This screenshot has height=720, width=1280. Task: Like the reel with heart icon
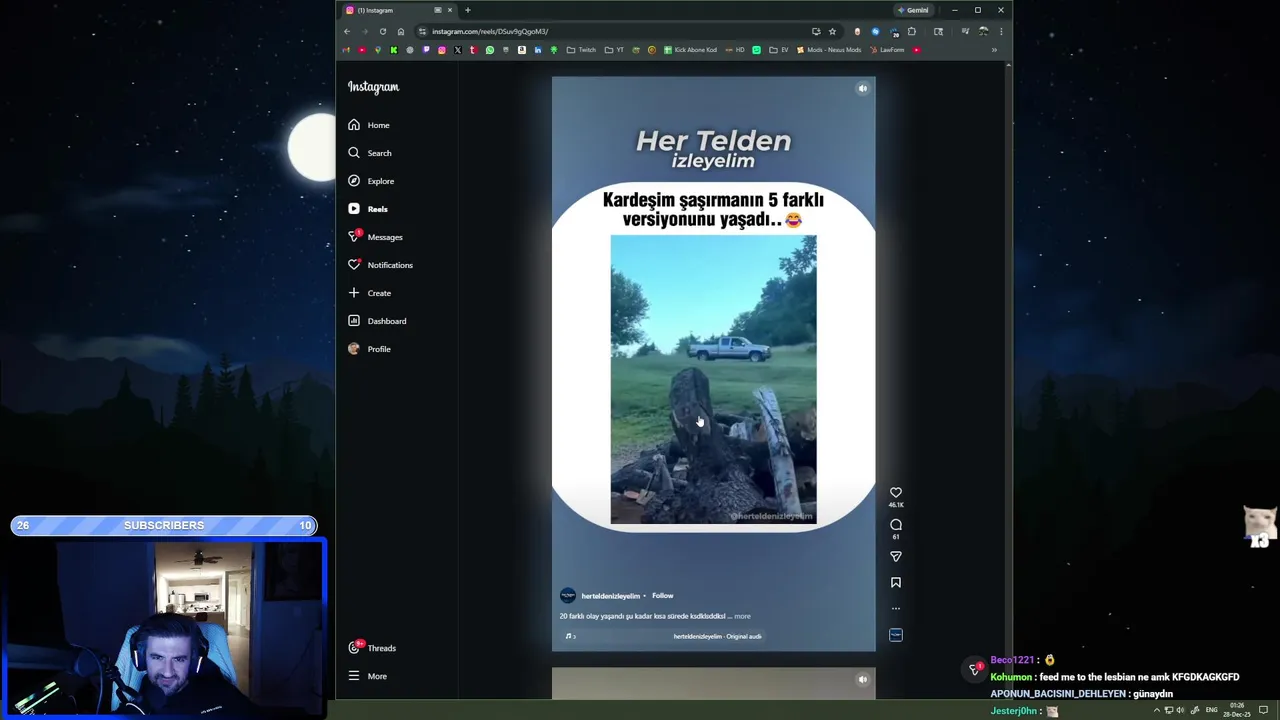click(x=896, y=492)
